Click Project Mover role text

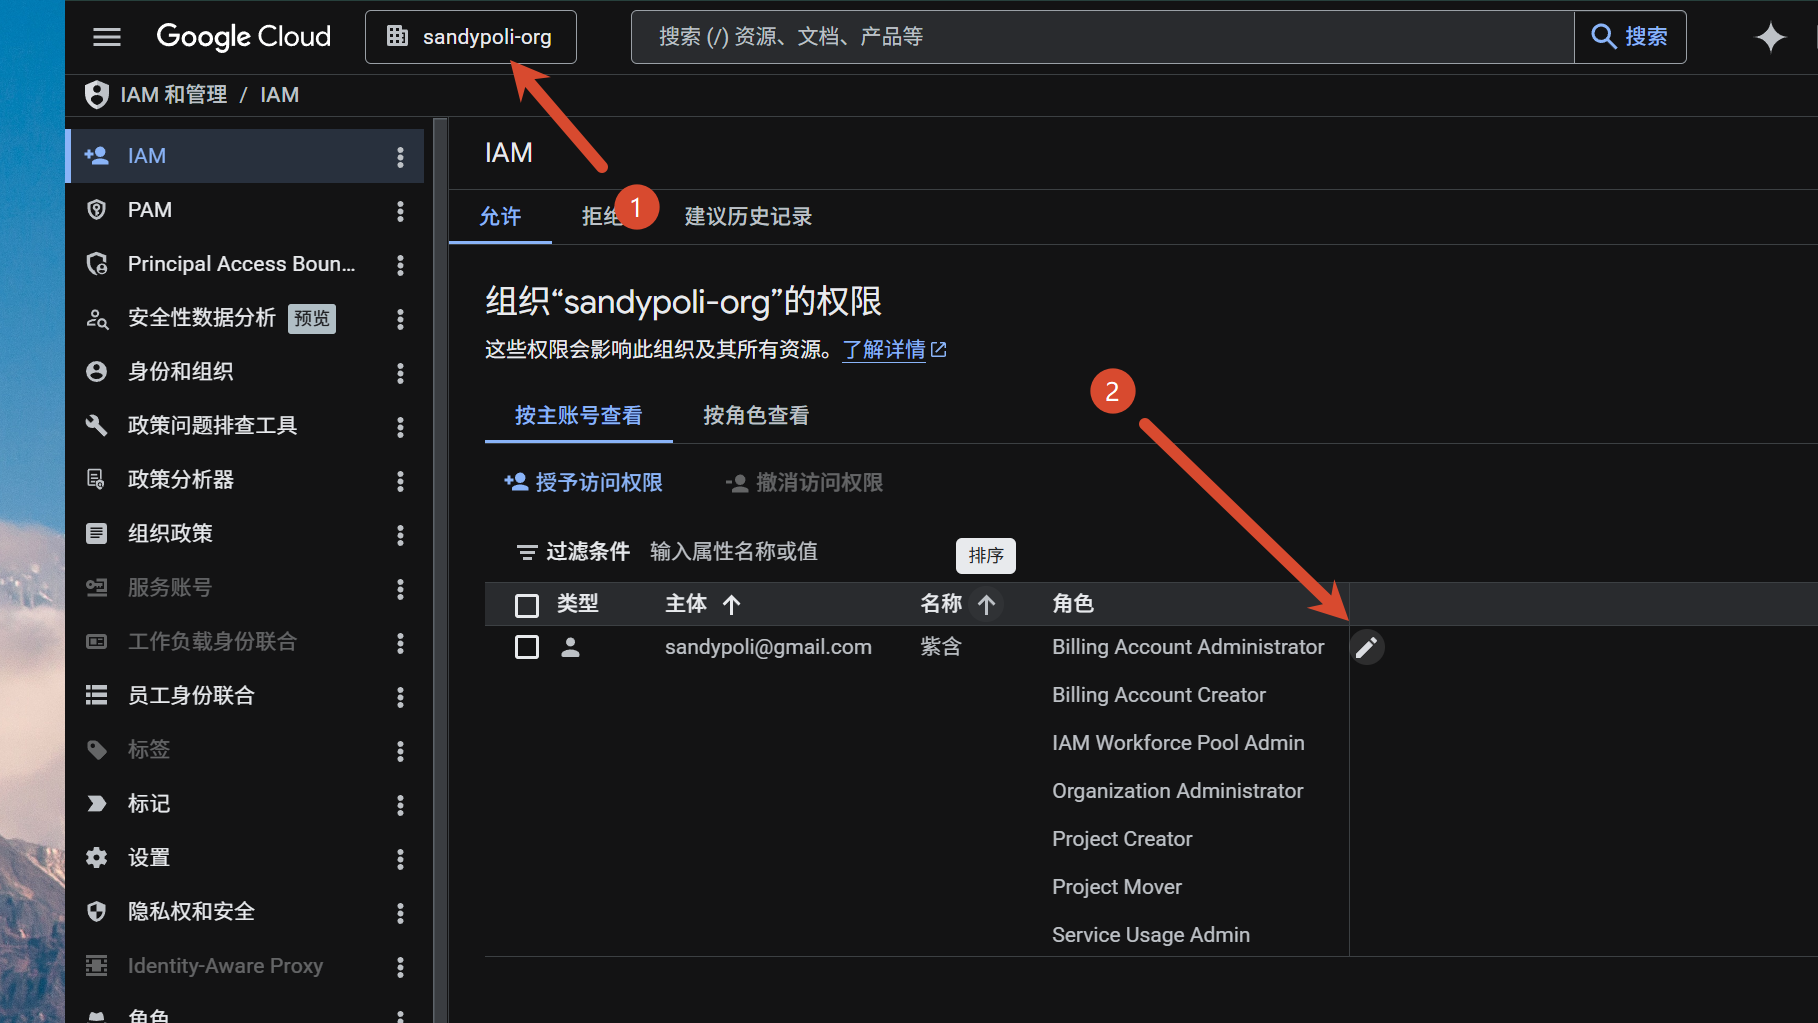1117,887
